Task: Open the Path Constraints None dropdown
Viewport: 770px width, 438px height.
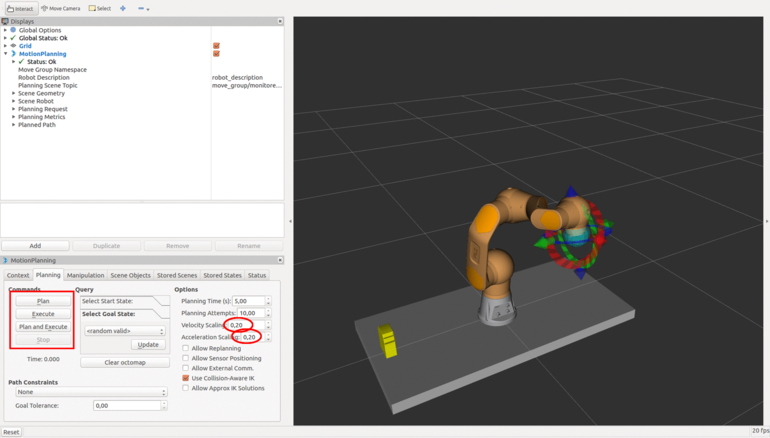Action: (90, 392)
